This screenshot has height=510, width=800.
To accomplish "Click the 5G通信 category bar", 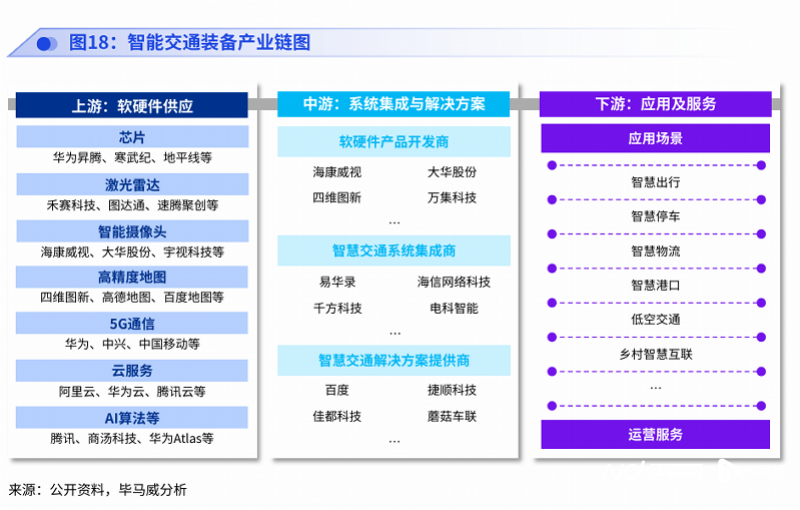I will (132, 323).
